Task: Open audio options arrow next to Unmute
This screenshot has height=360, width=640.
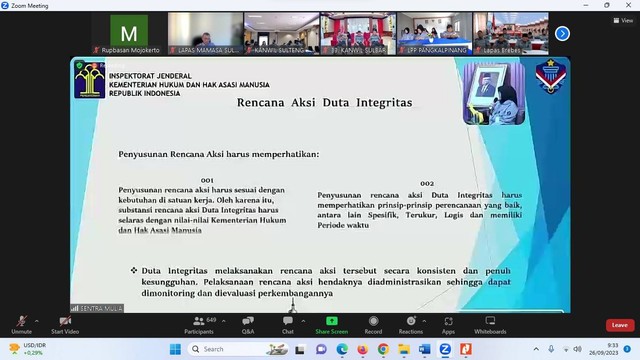Action: [x=37, y=322]
